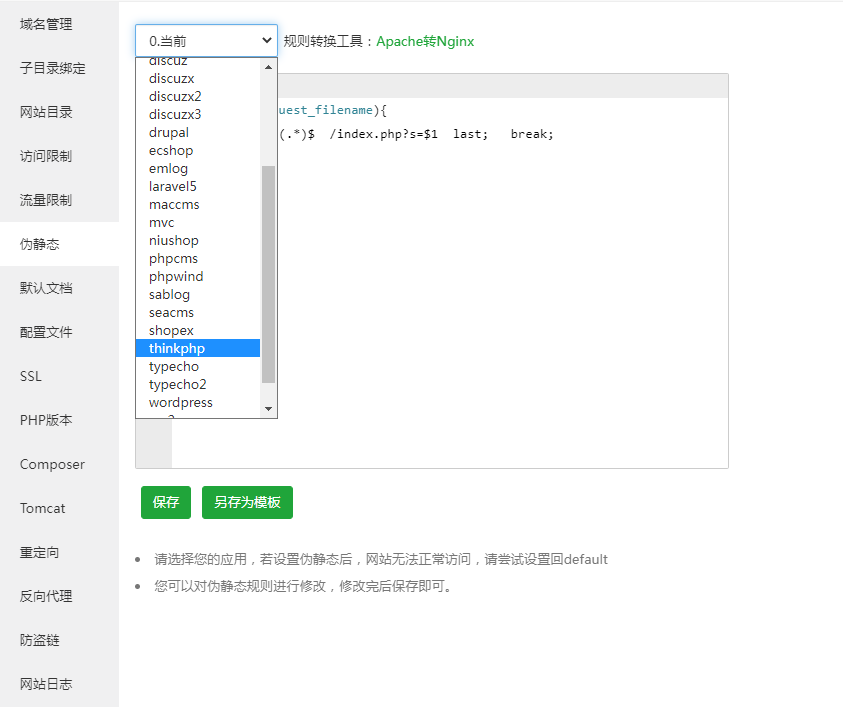Open 反向代理 settings
843x707 pixels.
44,596
